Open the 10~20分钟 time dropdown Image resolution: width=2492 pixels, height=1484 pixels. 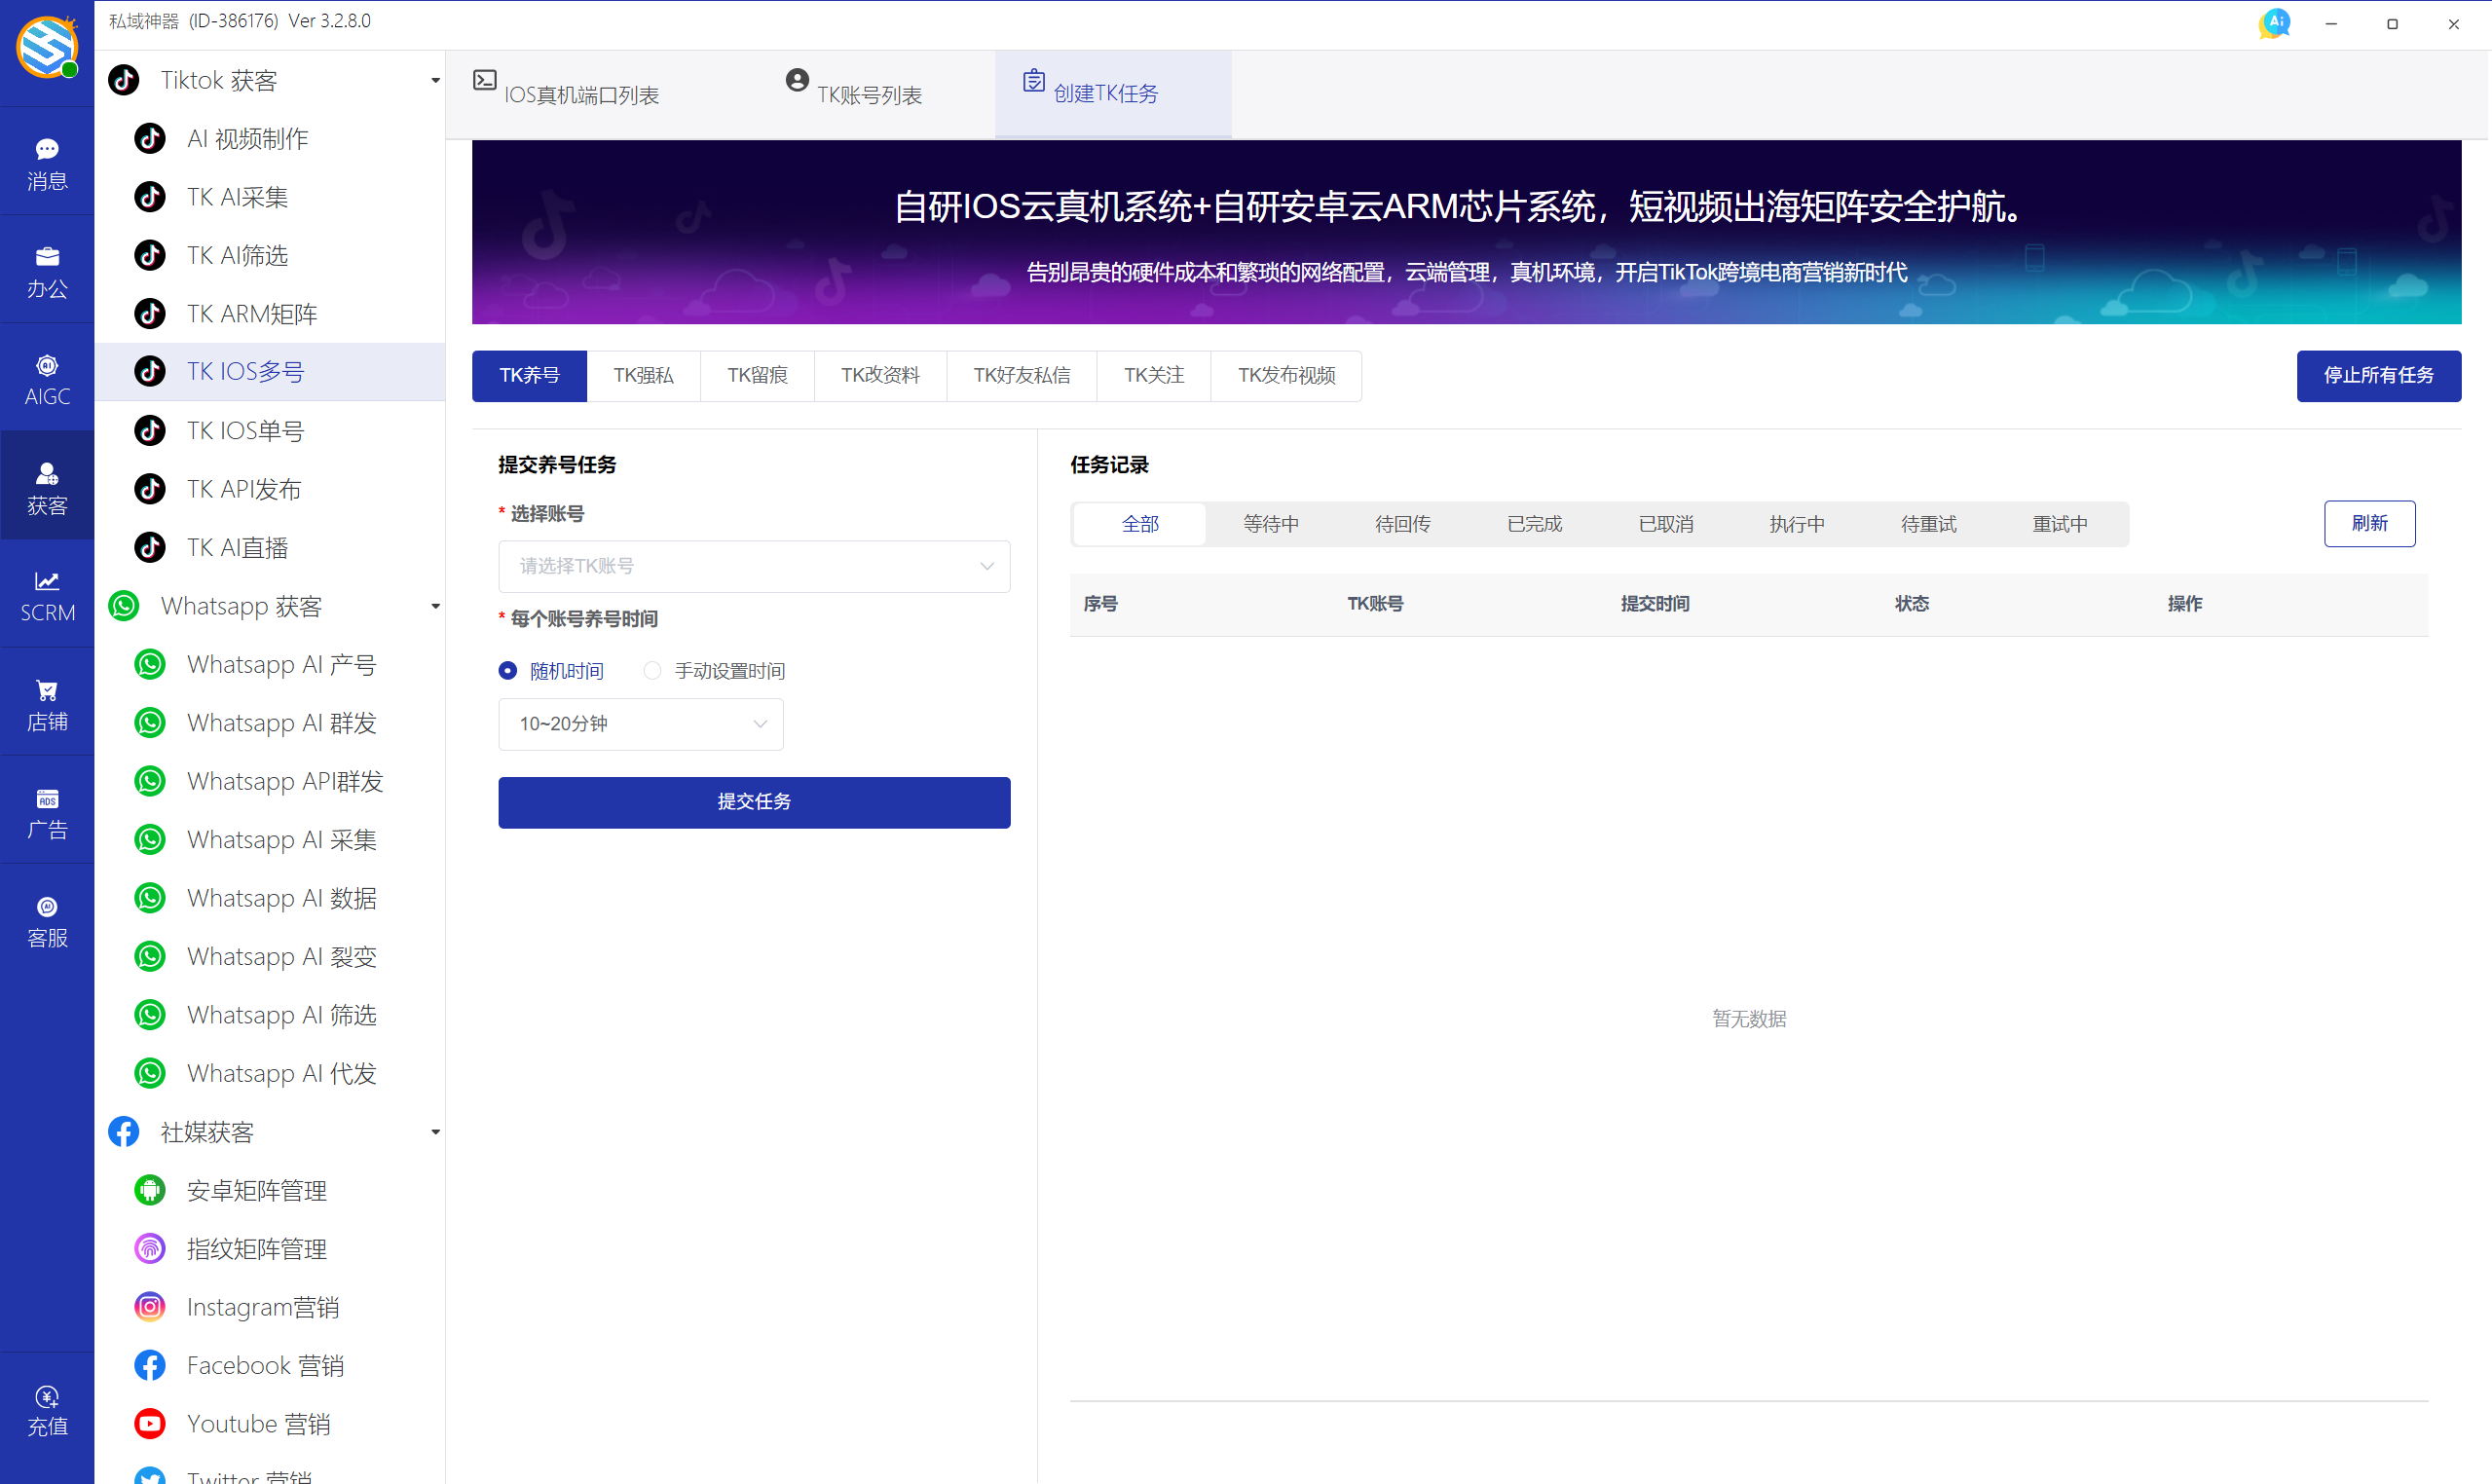point(640,724)
